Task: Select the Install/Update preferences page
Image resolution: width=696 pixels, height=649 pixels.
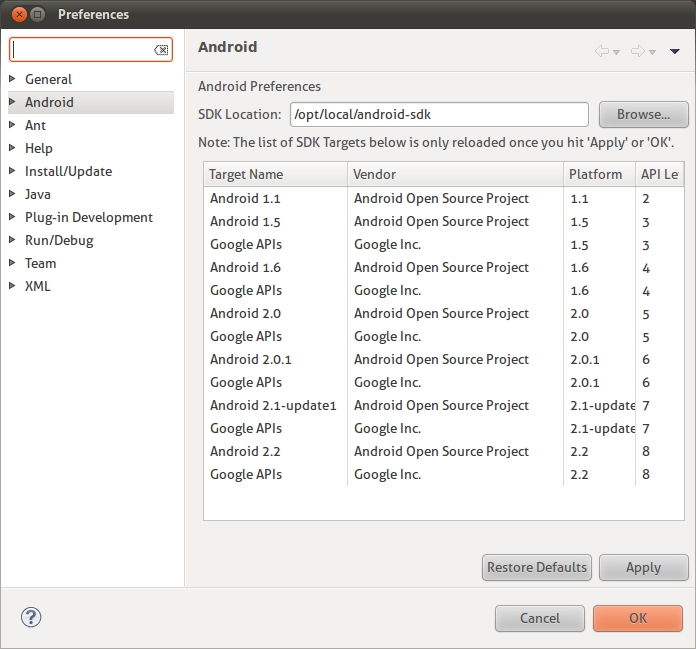Action: coord(68,171)
